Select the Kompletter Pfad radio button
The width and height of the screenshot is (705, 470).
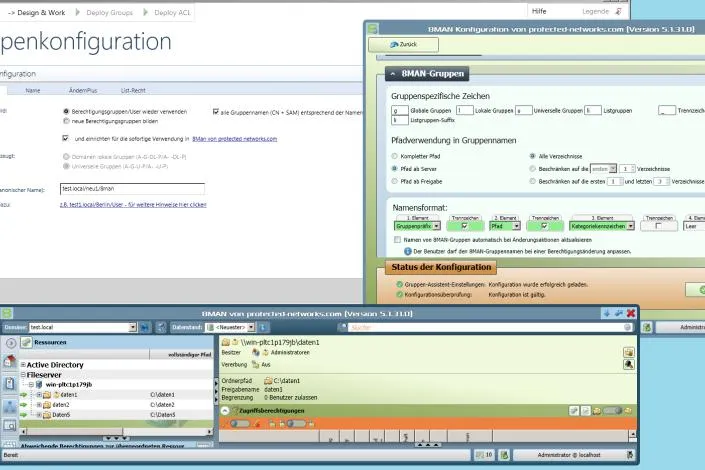point(394,156)
